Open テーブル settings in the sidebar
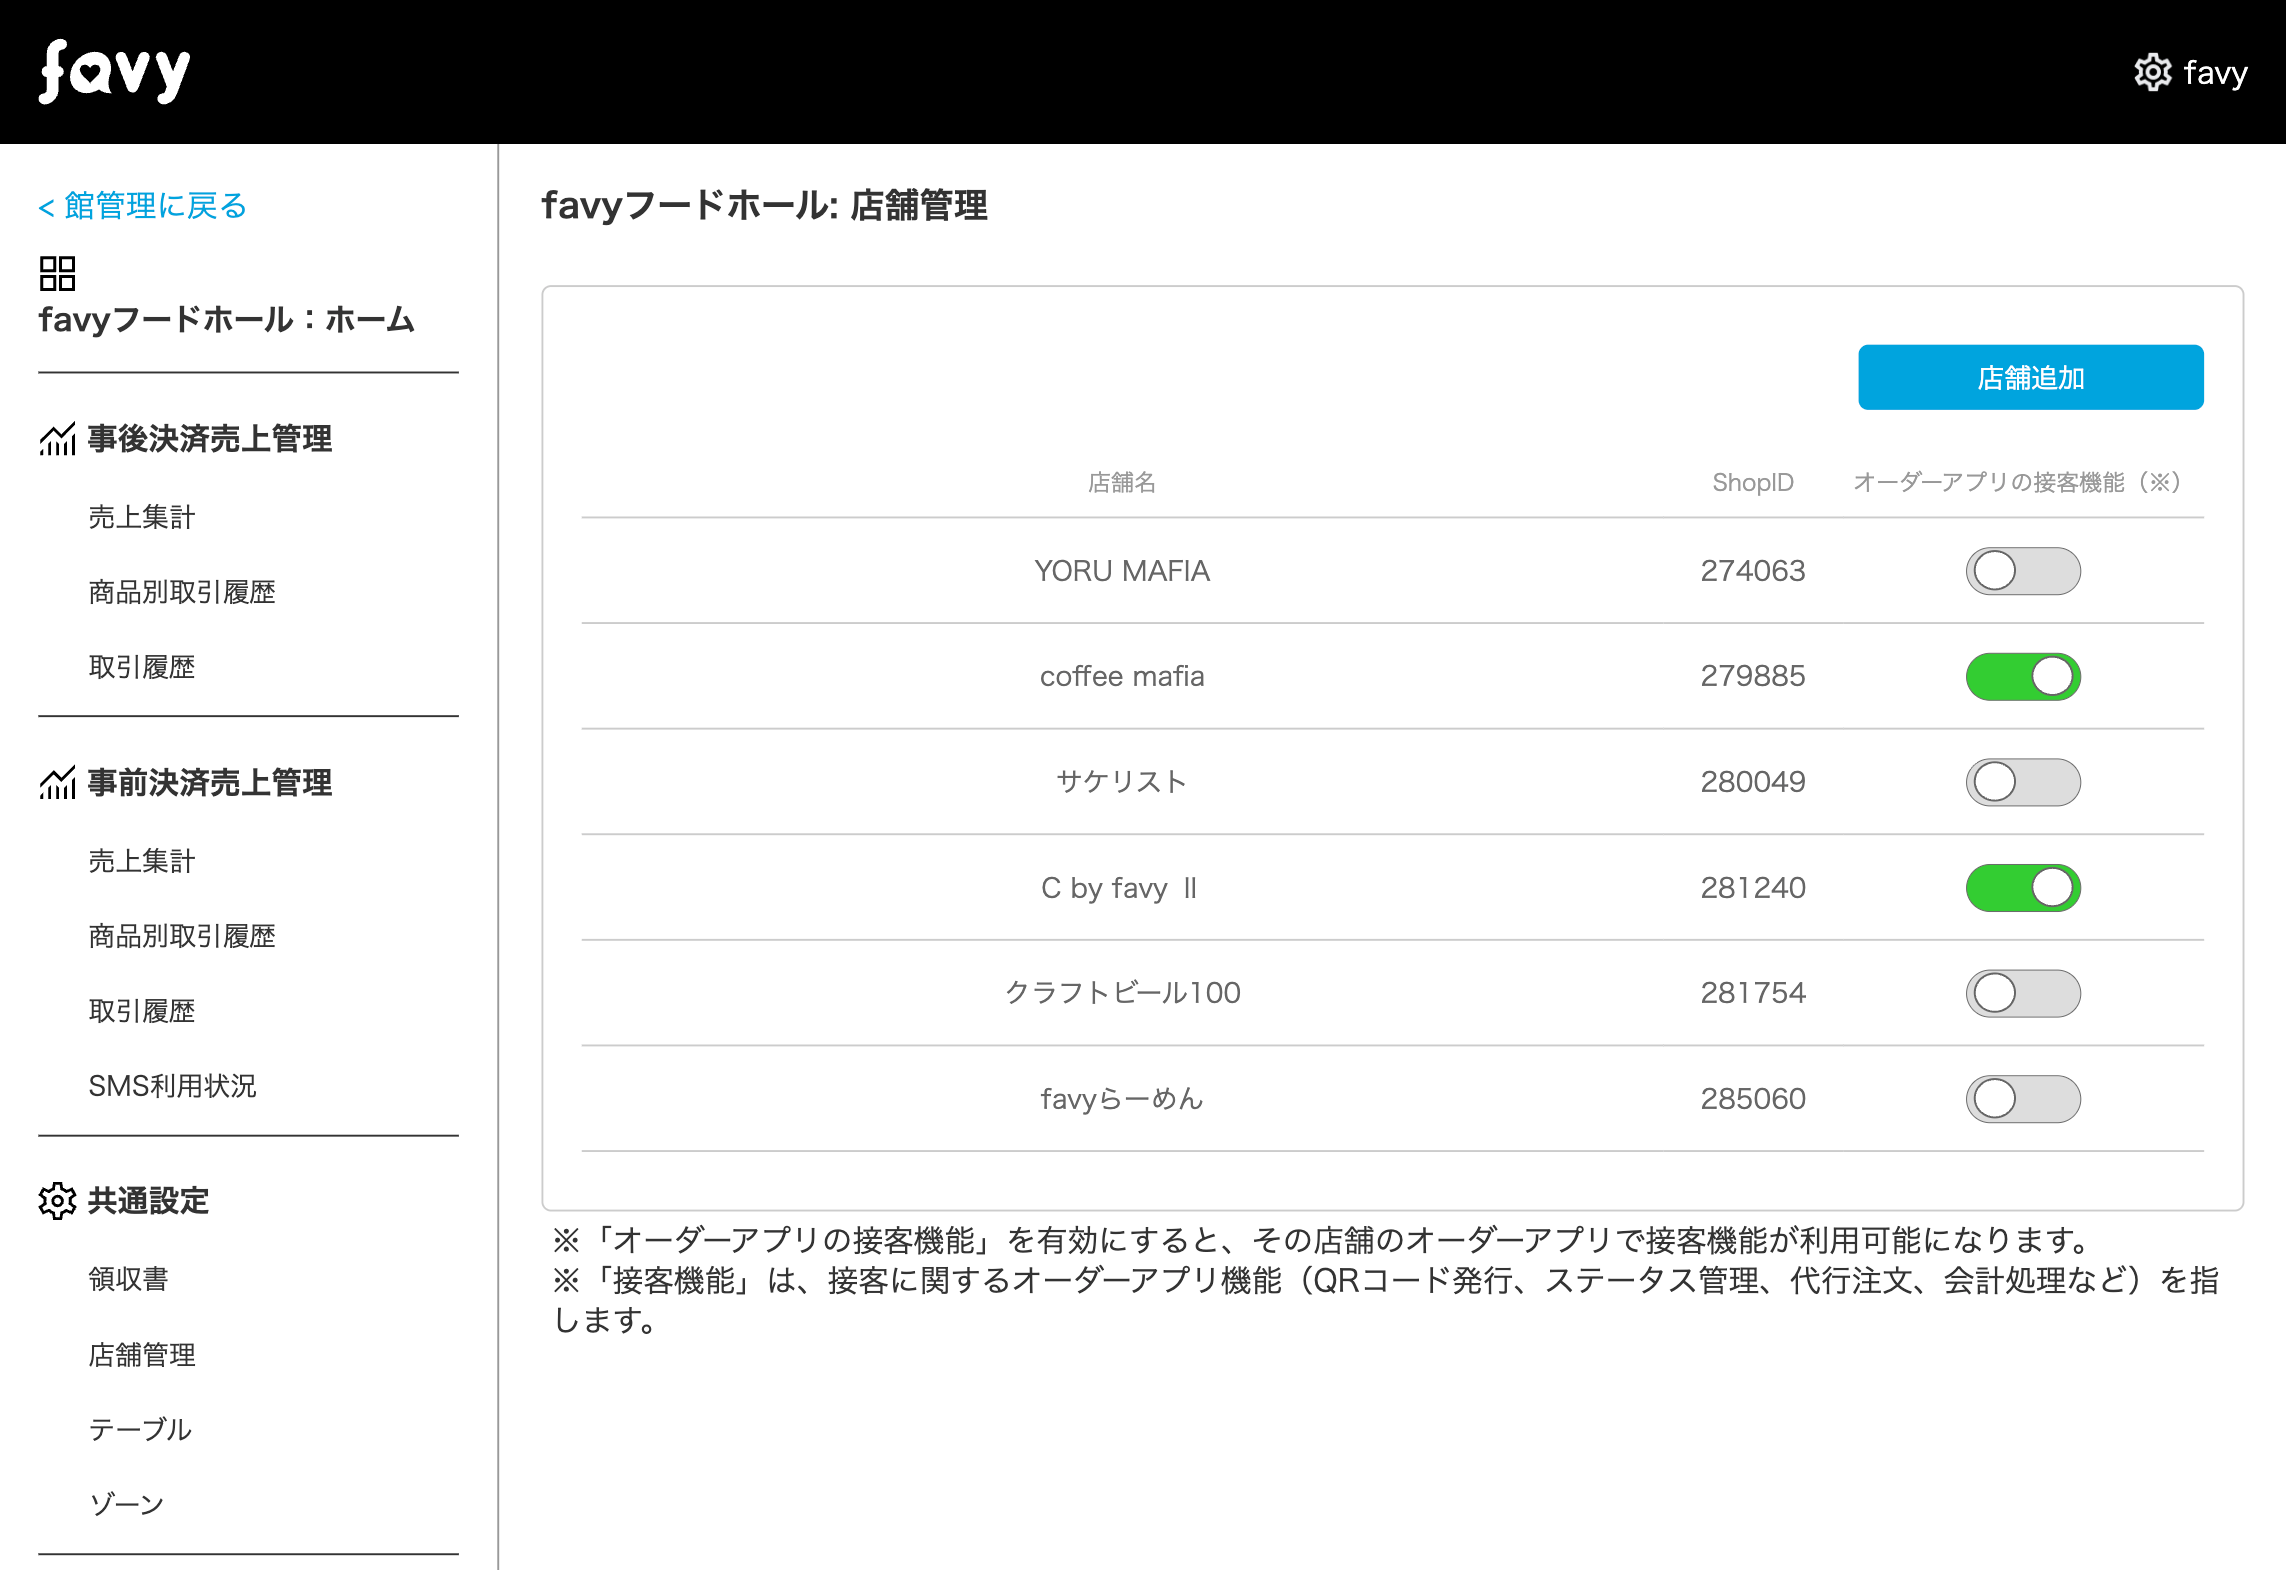 point(140,1430)
